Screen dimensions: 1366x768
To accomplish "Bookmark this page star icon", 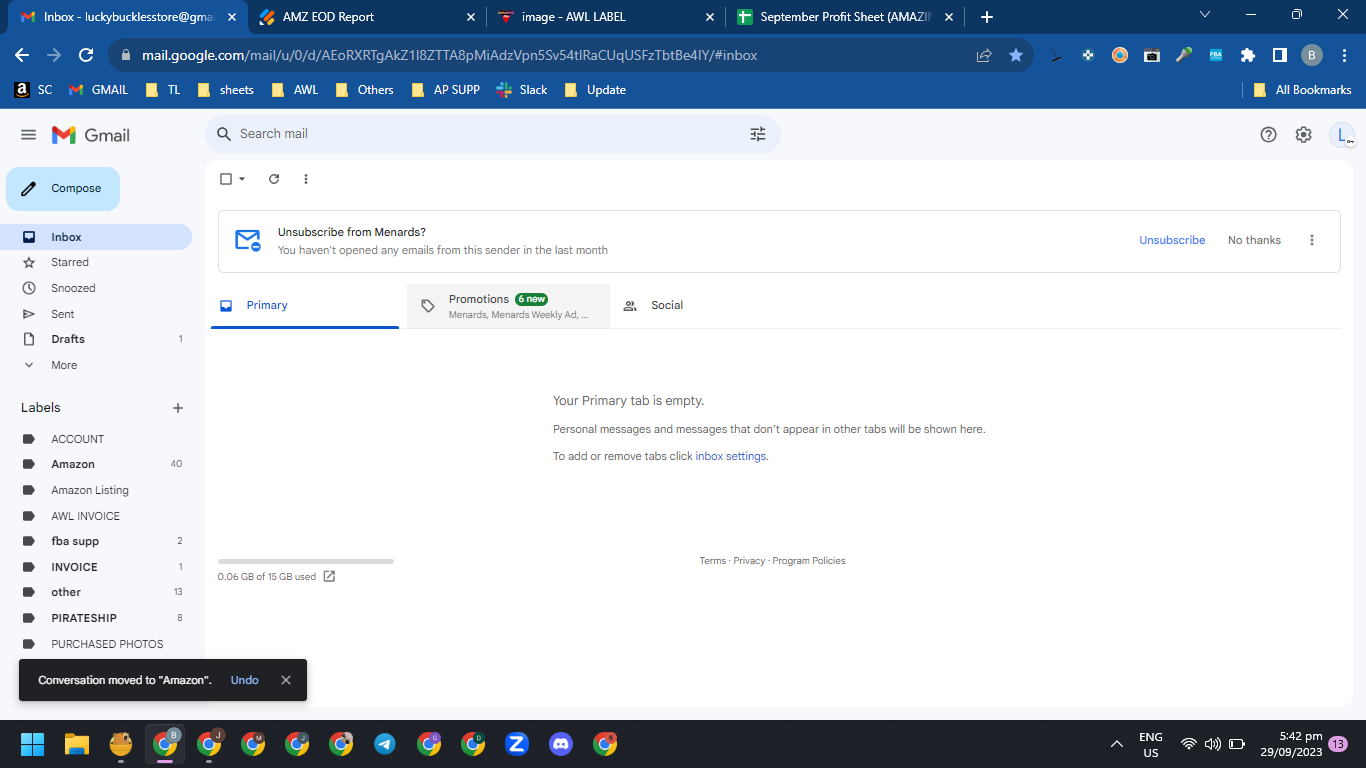I will coord(1016,55).
